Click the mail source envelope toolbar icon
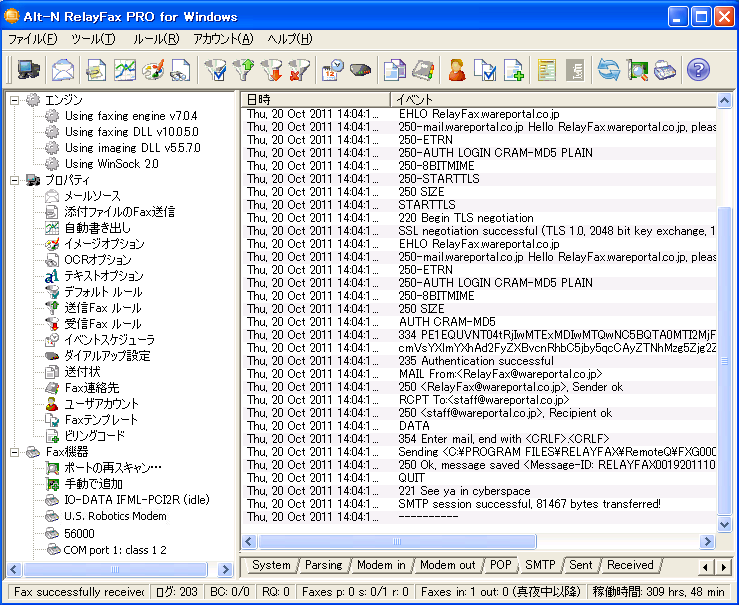This screenshot has height=605, width=739. pyautogui.click(x=63, y=70)
